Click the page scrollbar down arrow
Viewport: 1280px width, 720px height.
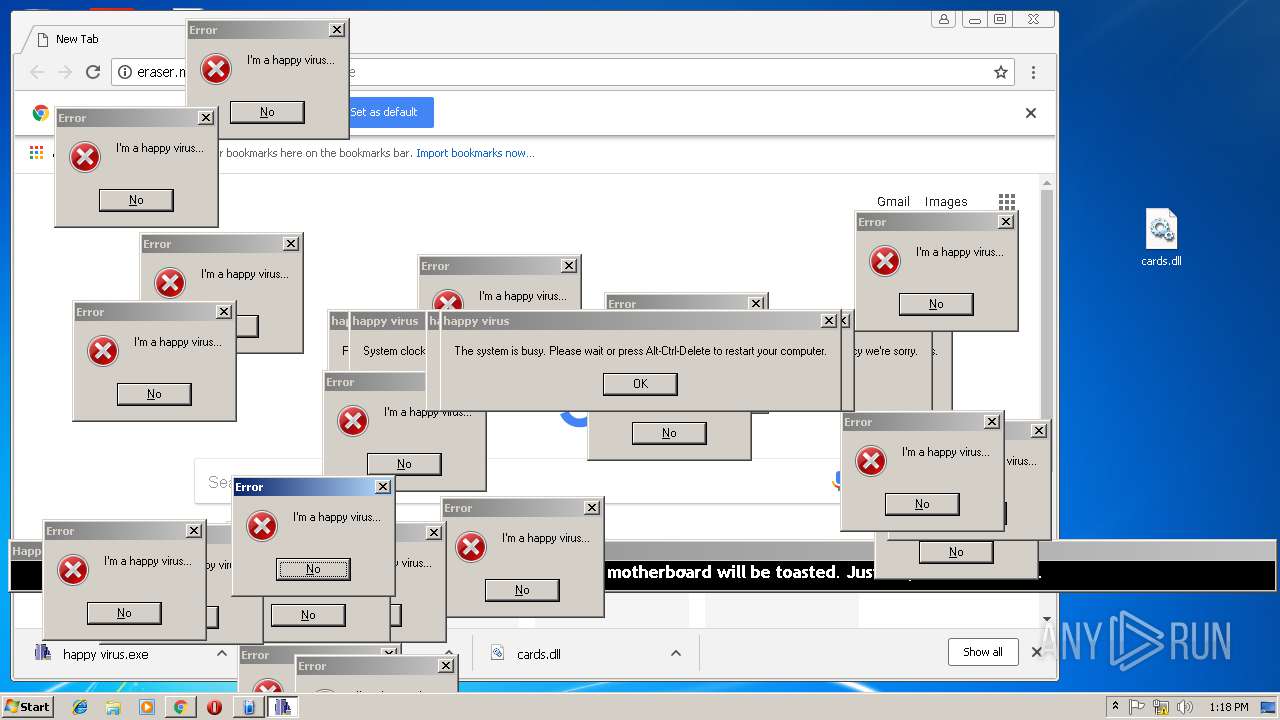click(1047, 618)
